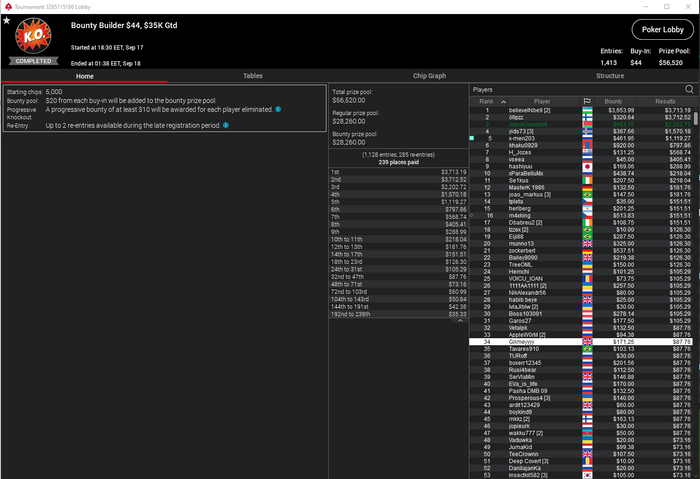The height and width of the screenshot is (479, 700).
Task: Select player row Bailey9090
Action: (x=581, y=258)
